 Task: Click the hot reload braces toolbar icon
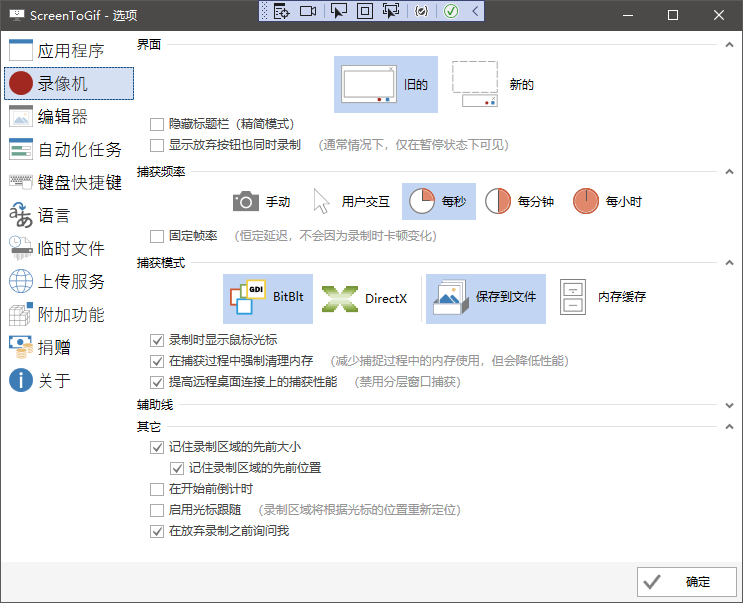421,11
